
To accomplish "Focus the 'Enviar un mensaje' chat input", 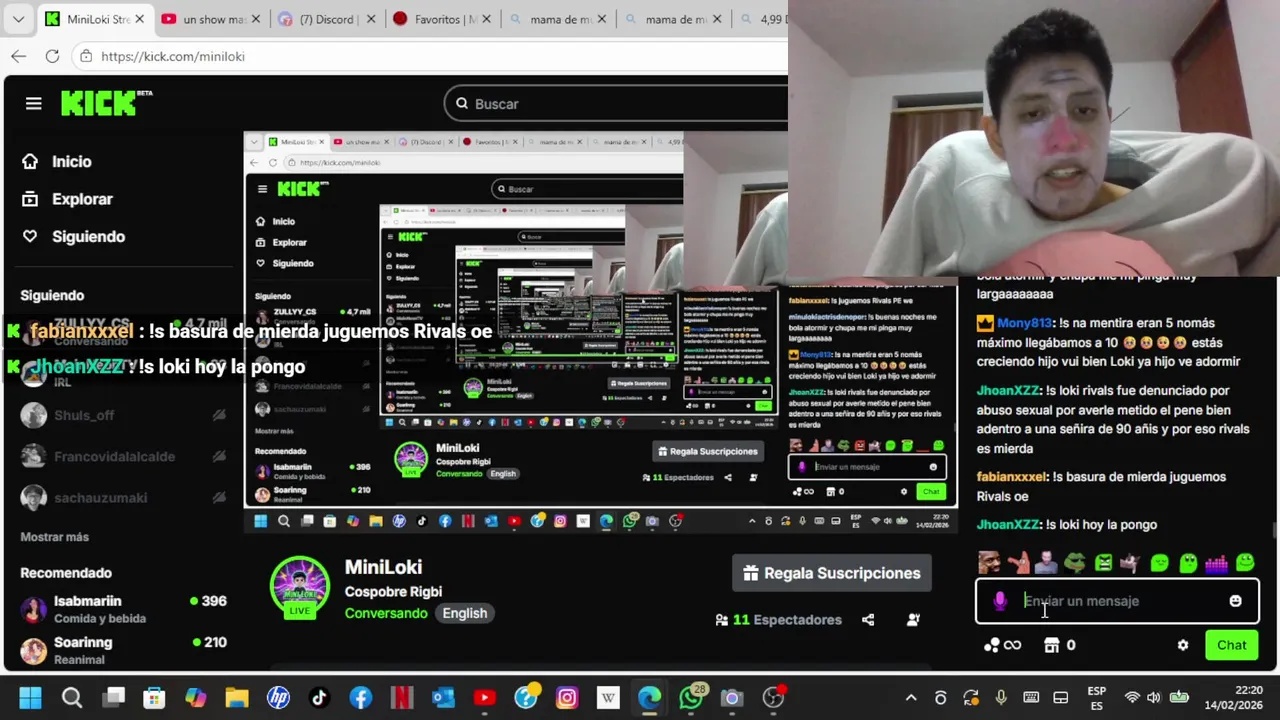I will pyautogui.click(x=1117, y=601).
